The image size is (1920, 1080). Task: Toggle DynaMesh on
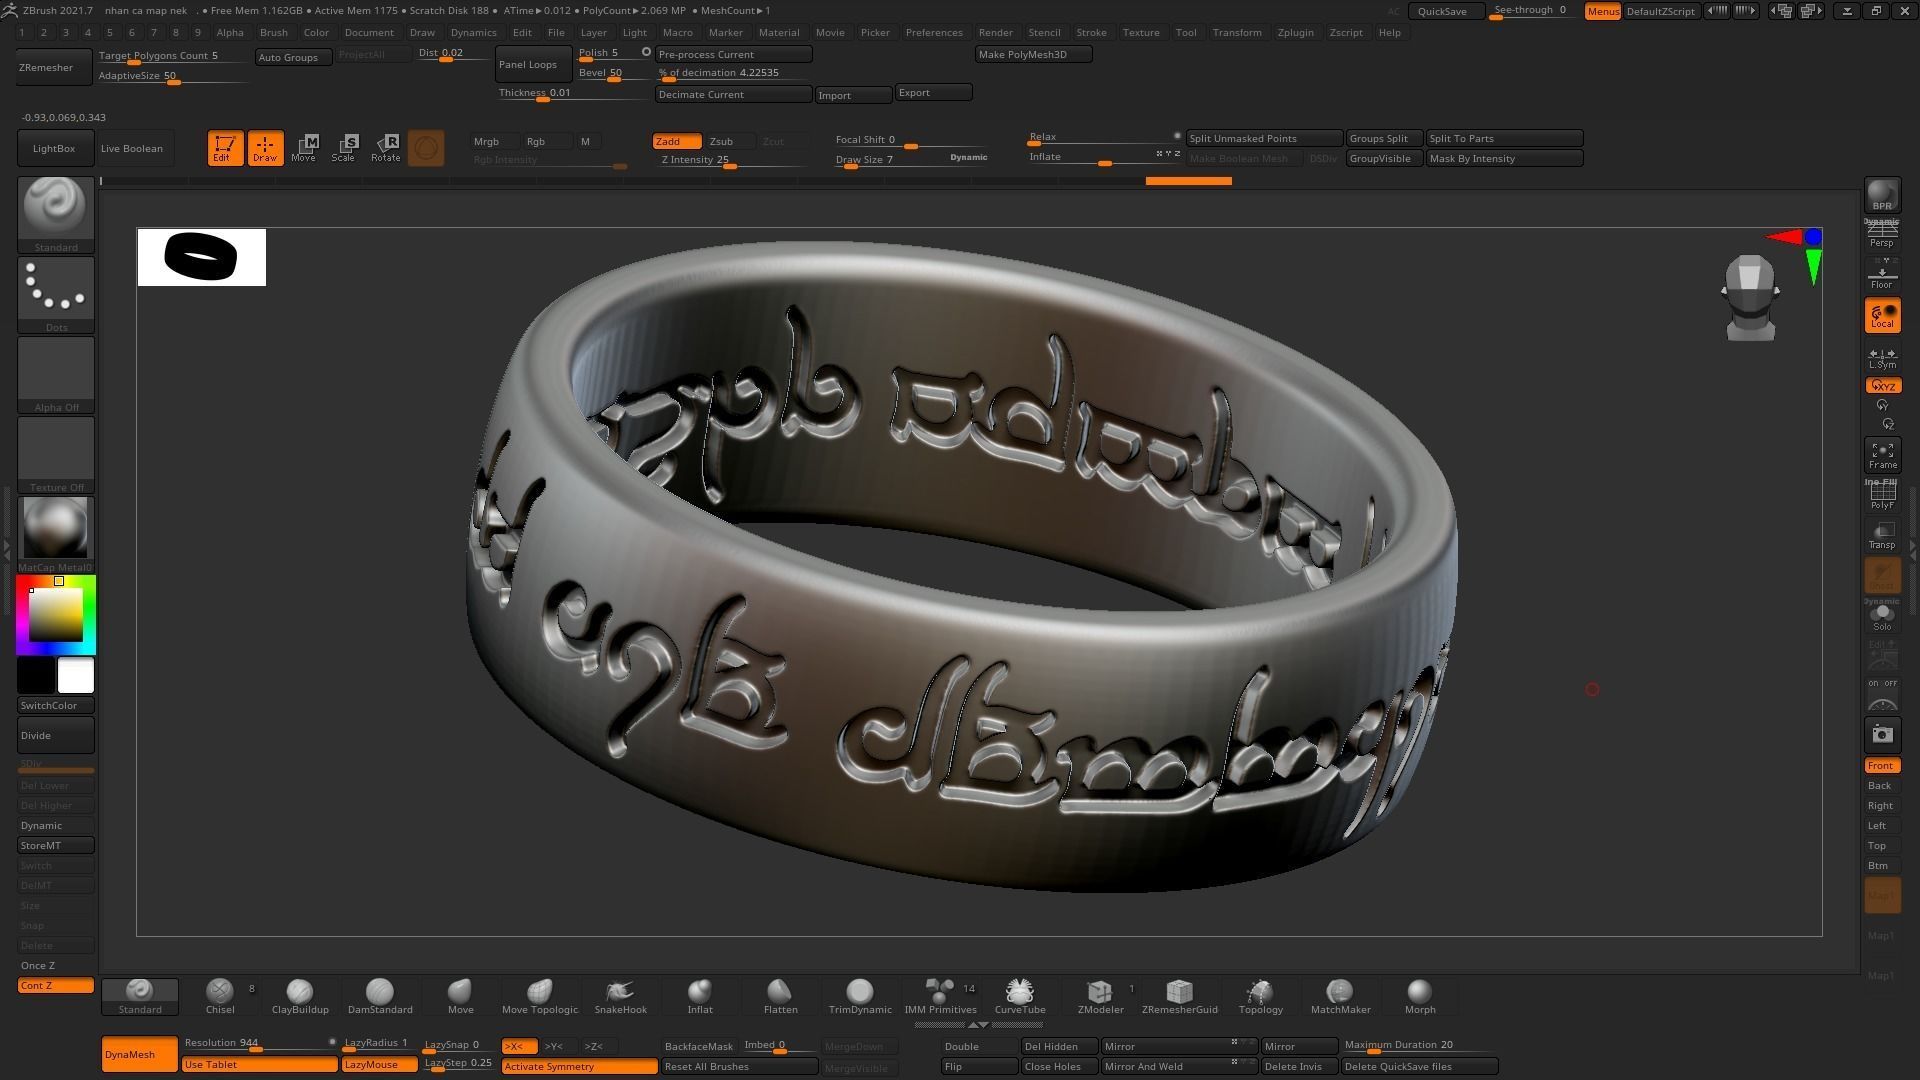tap(139, 1054)
